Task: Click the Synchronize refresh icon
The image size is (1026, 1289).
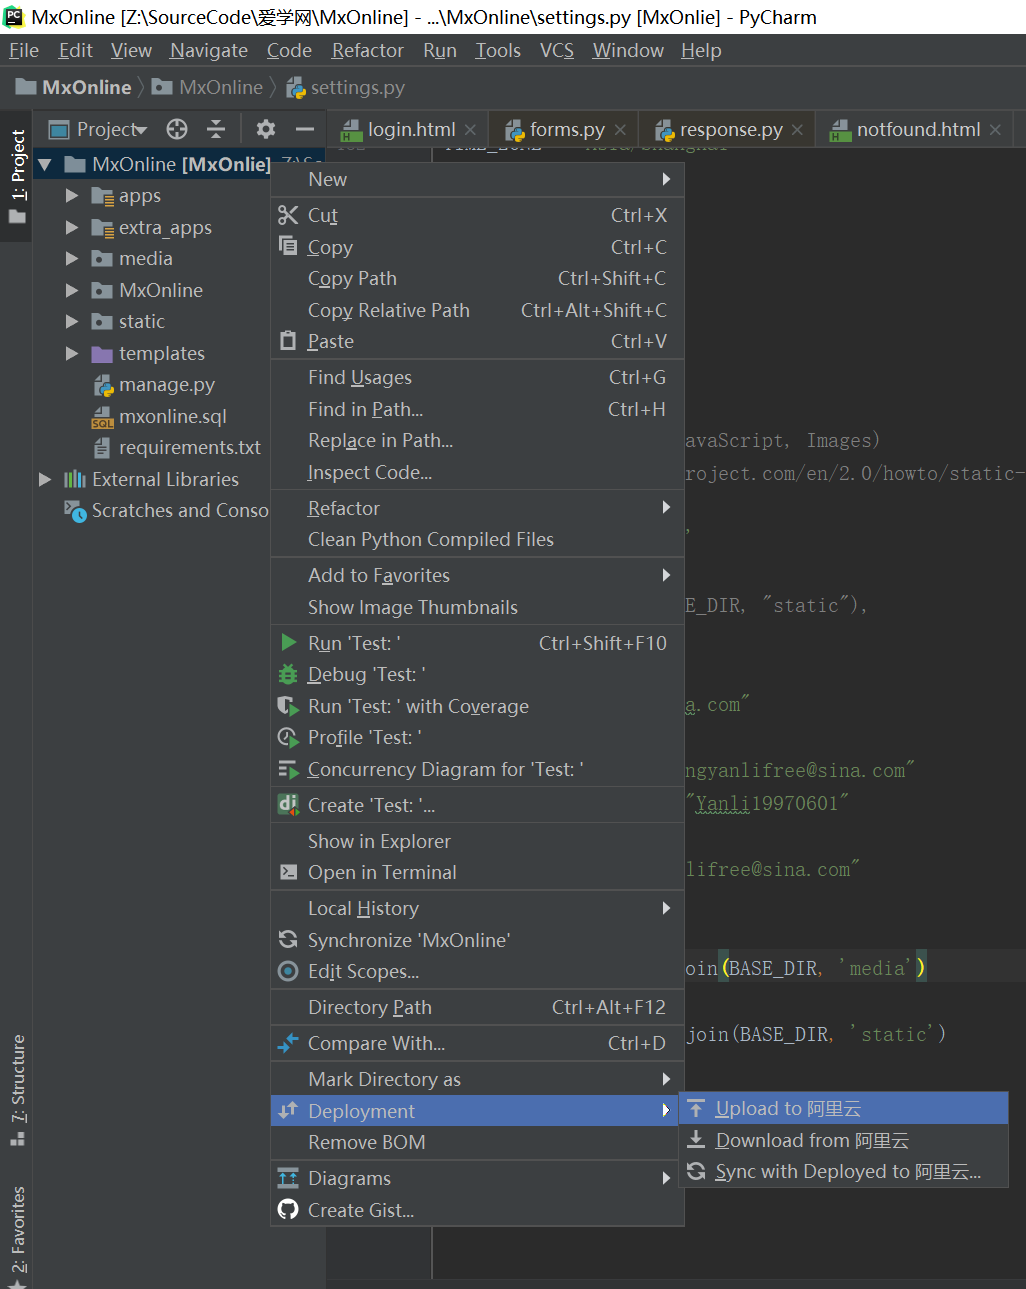Action: (288, 939)
